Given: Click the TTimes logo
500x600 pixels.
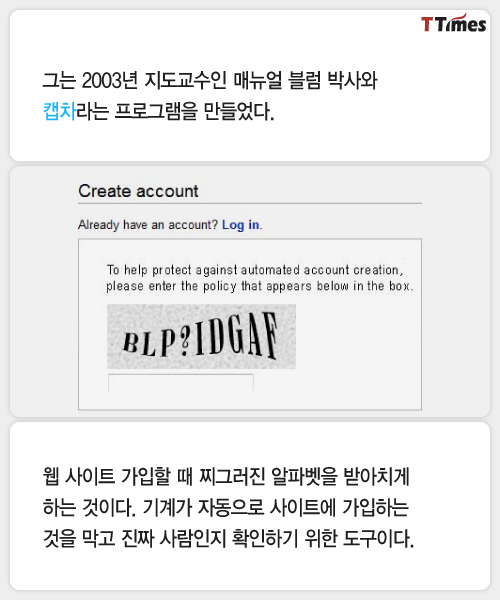Looking at the screenshot, I should (x=453, y=24).
